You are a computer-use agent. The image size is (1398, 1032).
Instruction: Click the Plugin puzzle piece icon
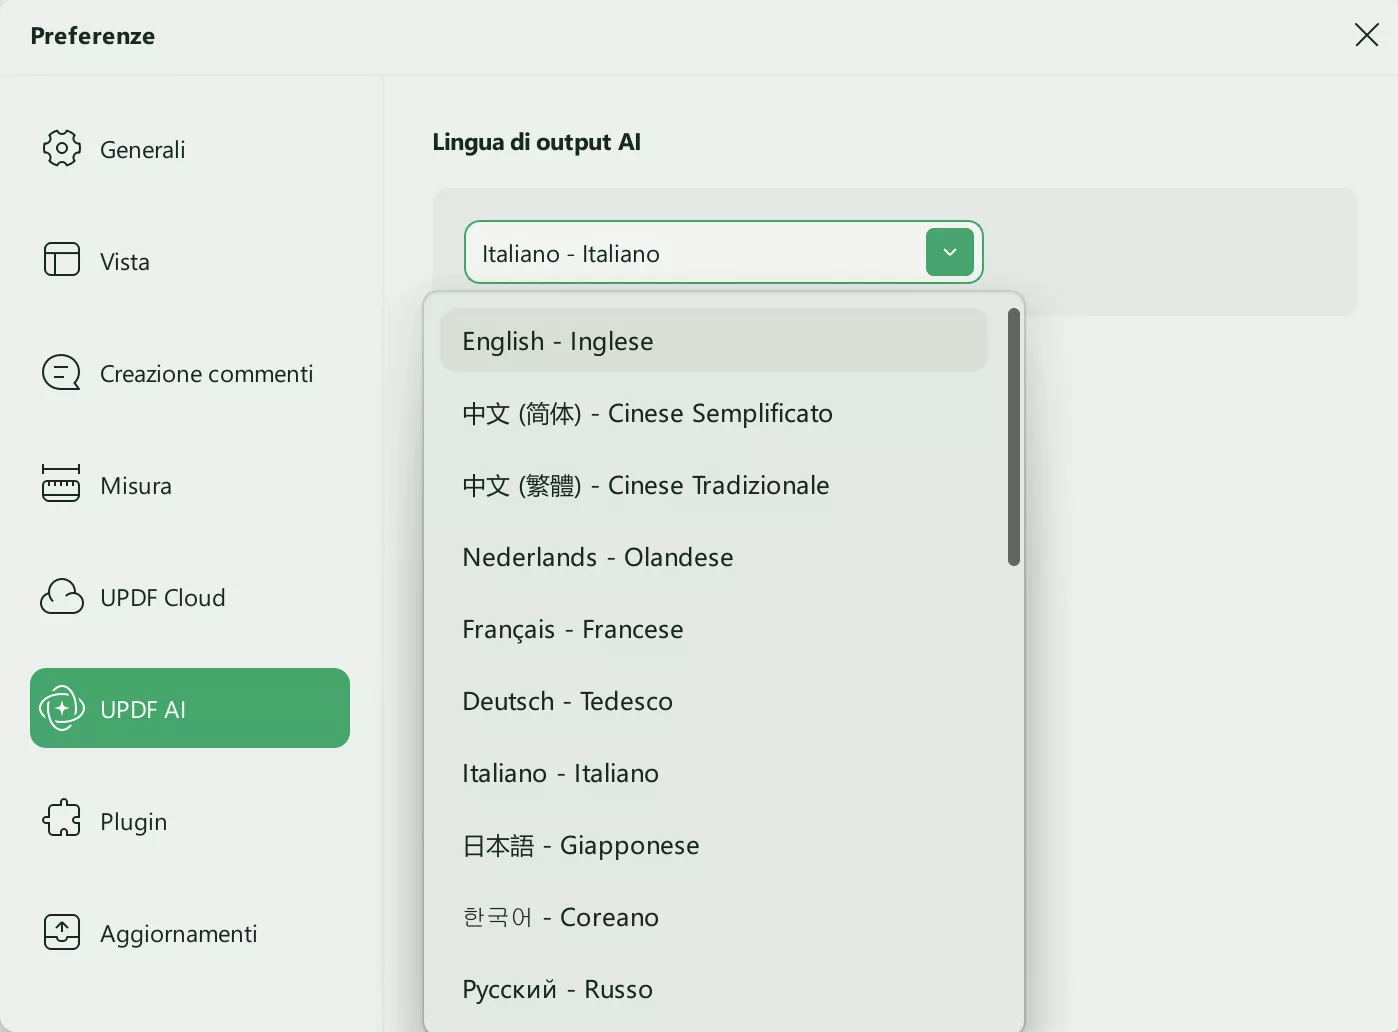pyautogui.click(x=62, y=818)
